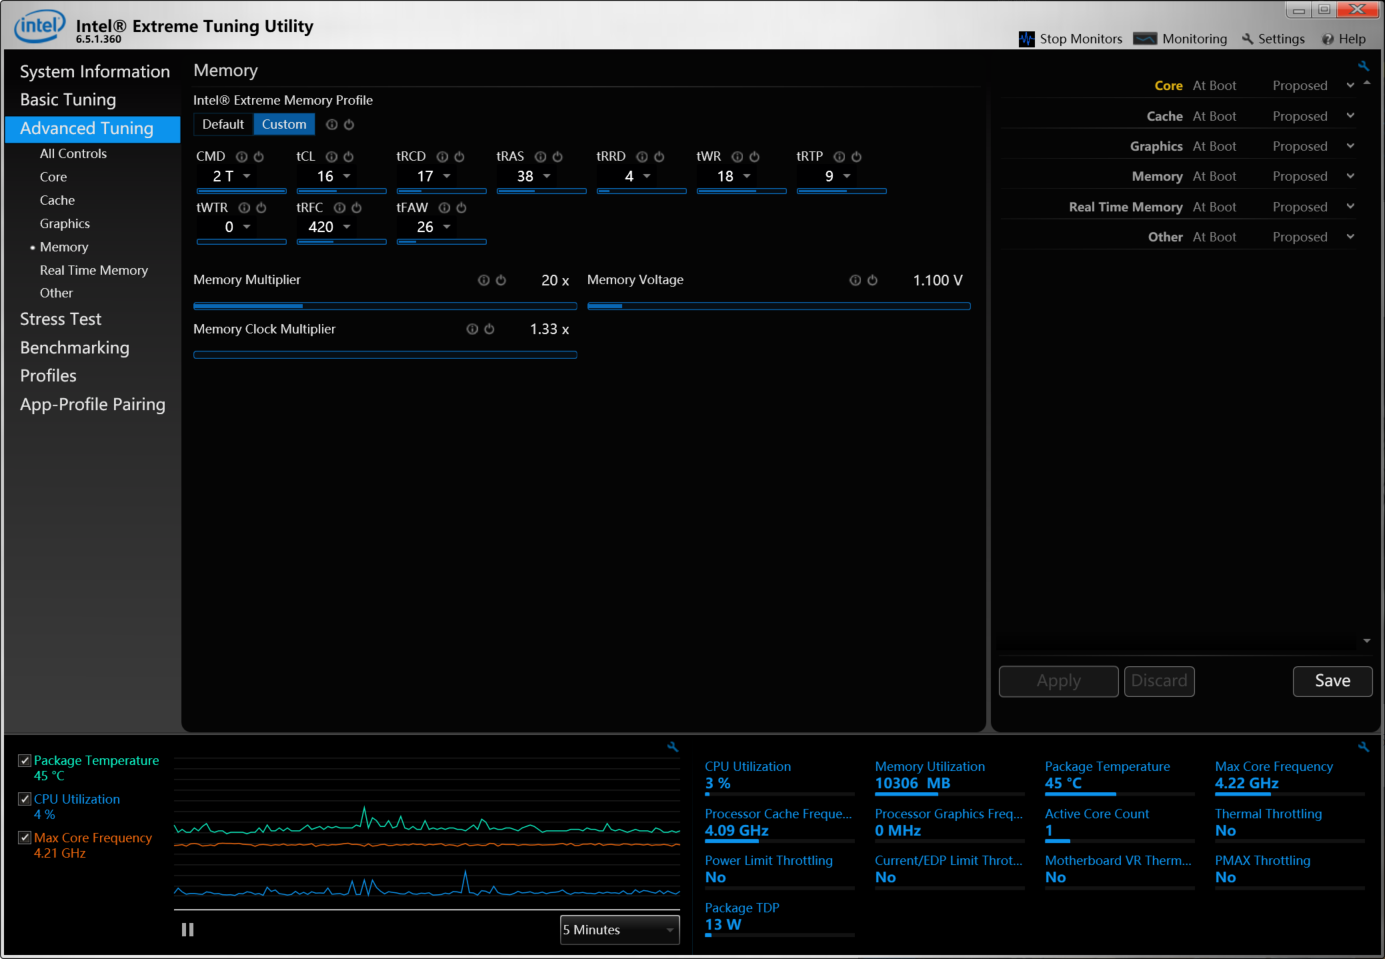Open Help in the top bar
The image size is (1385, 959).
pyautogui.click(x=1344, y=39)
